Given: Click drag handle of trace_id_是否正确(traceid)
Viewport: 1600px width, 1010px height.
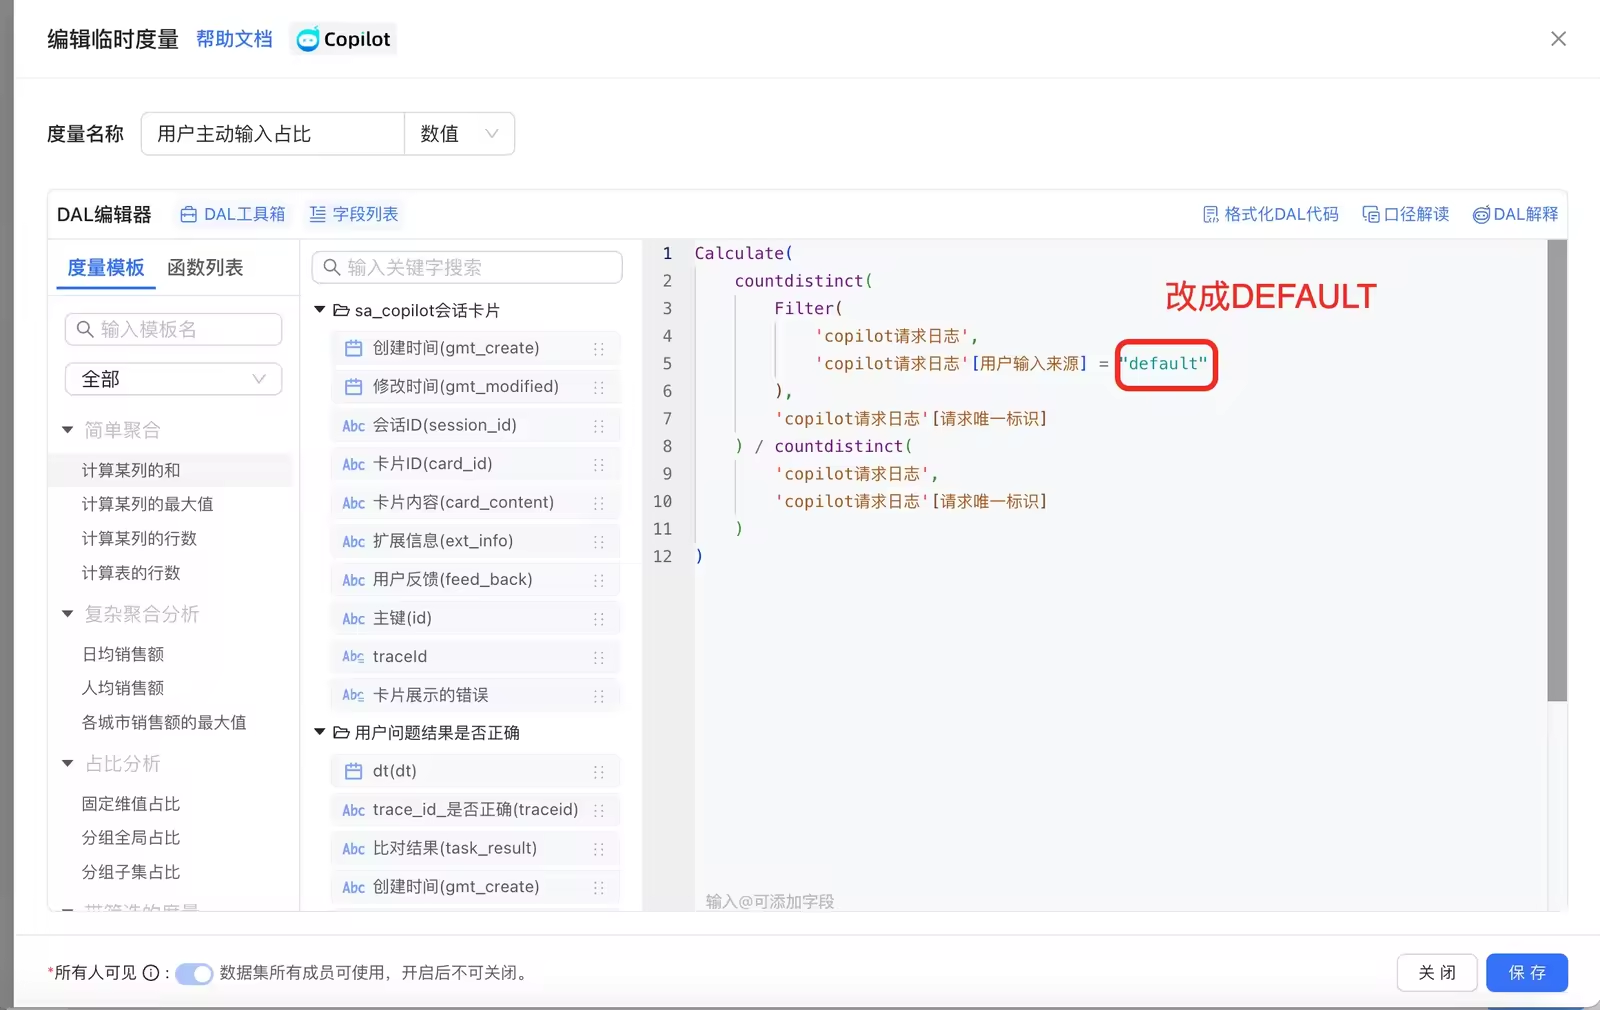Looking at the screenshot, I should [x=599, y=810].
